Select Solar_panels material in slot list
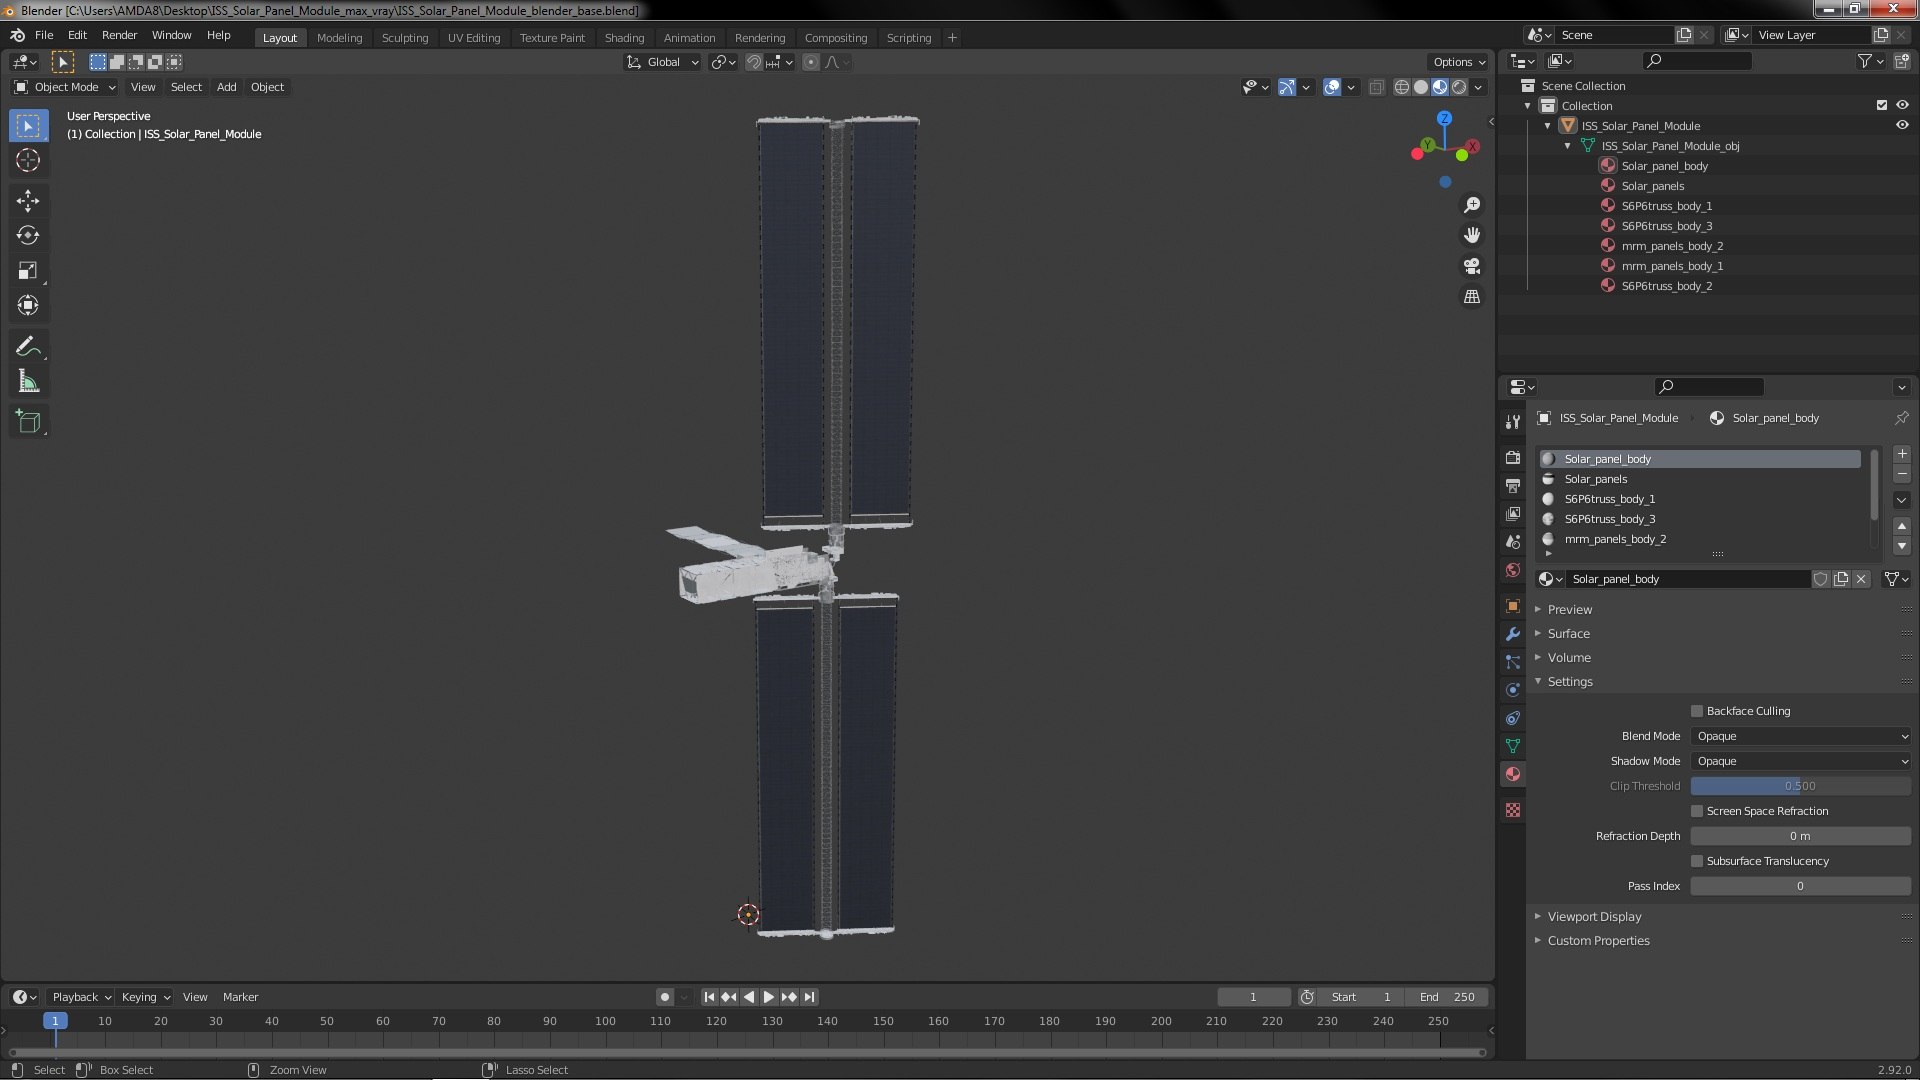The width and height of the screenshot is (1920, 1080). click(1596, 479)
